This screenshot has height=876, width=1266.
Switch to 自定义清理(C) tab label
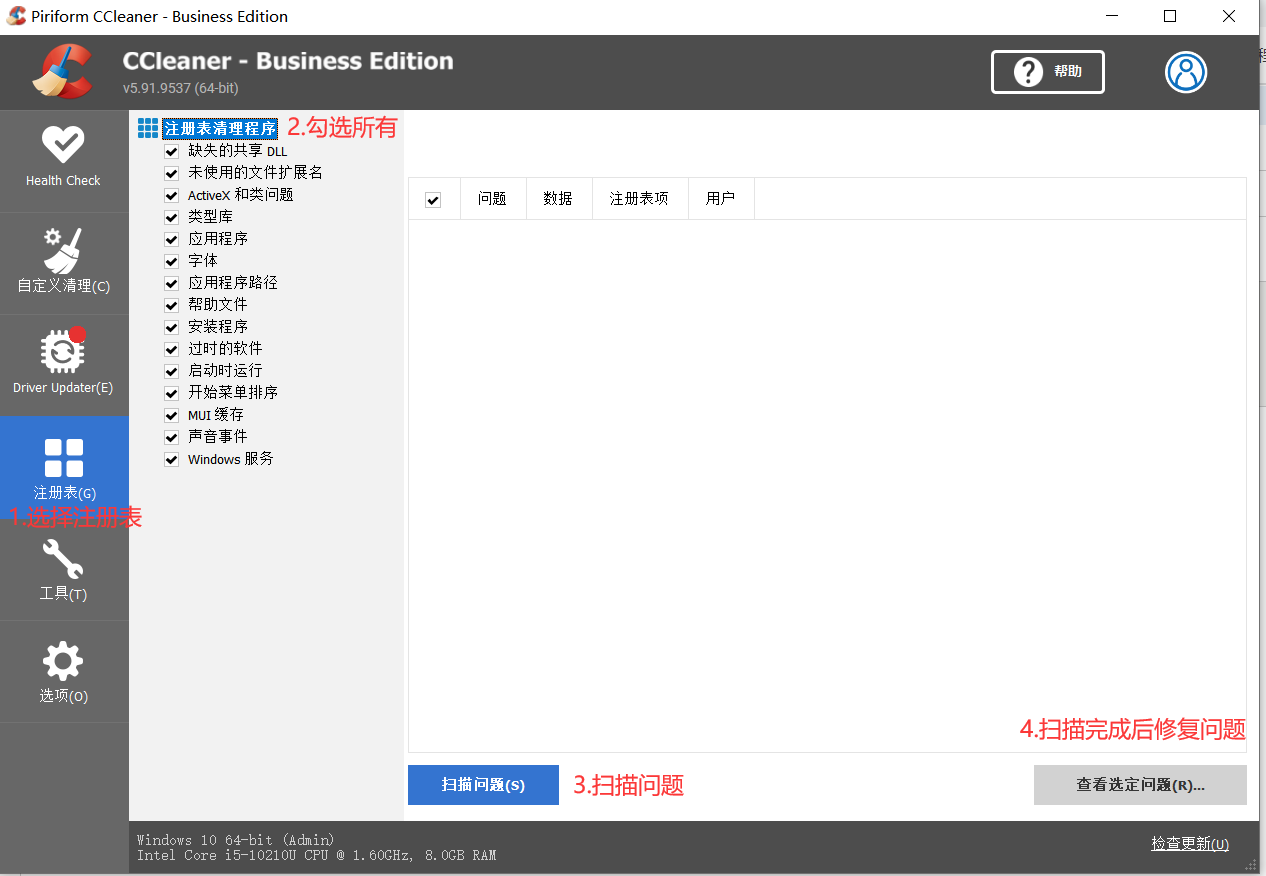pos(63,286)
